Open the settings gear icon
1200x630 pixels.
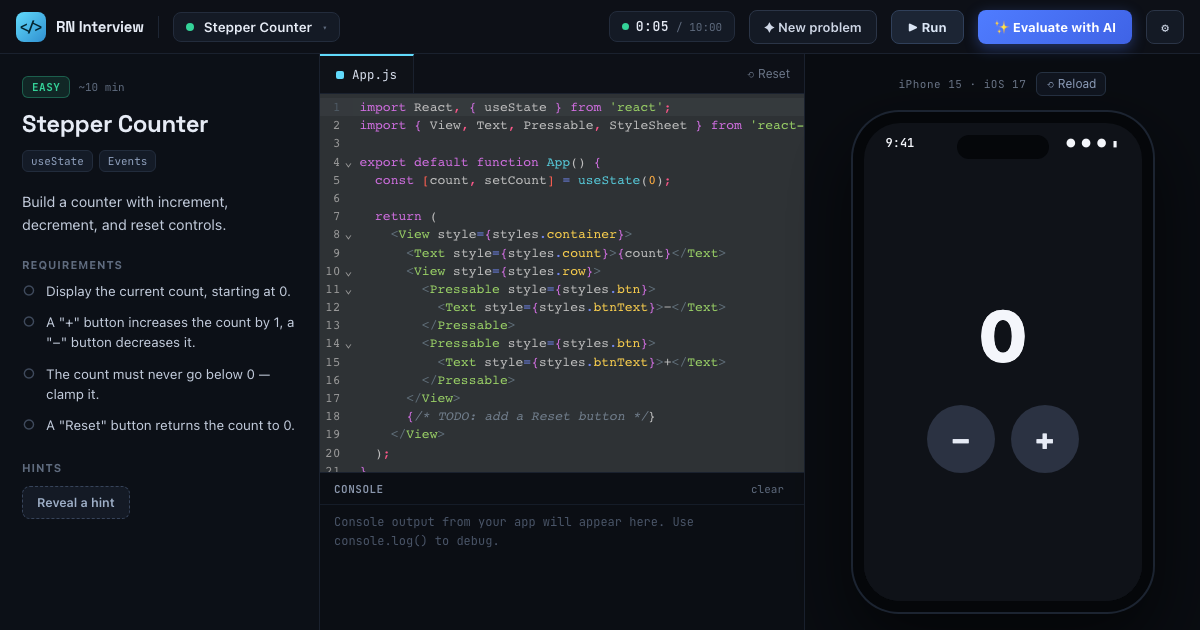1165,27
